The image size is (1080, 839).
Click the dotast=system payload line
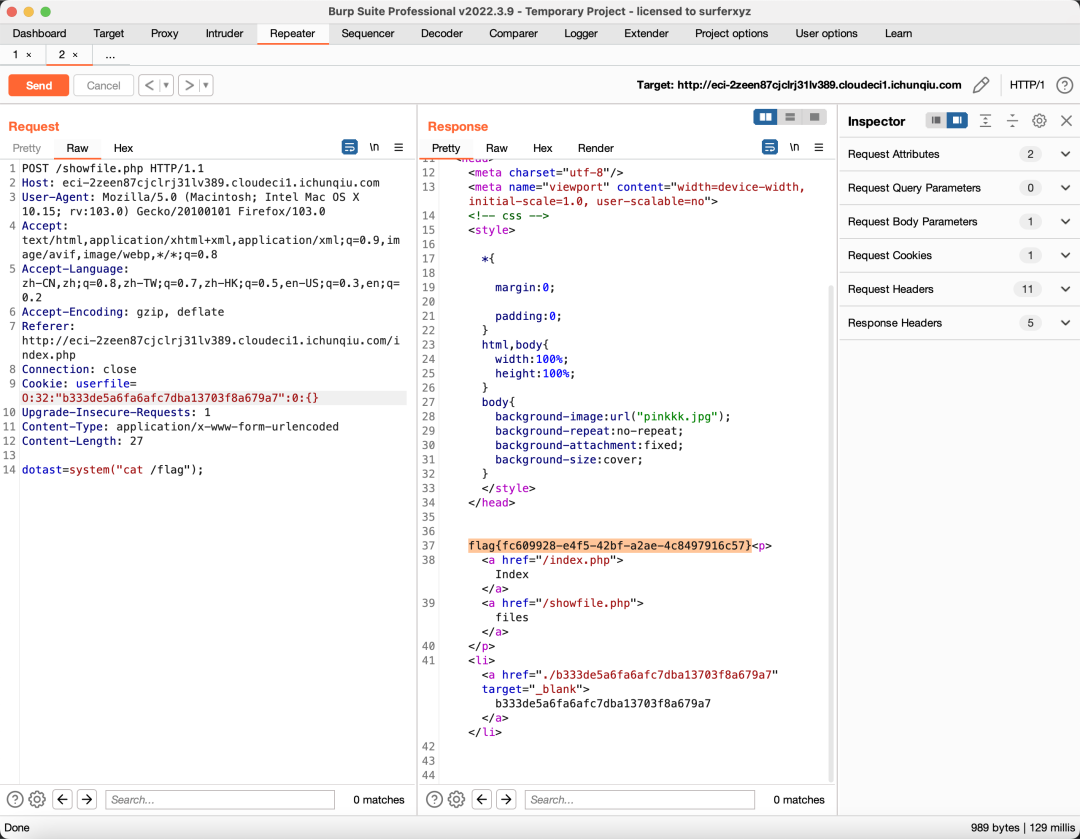112,470
